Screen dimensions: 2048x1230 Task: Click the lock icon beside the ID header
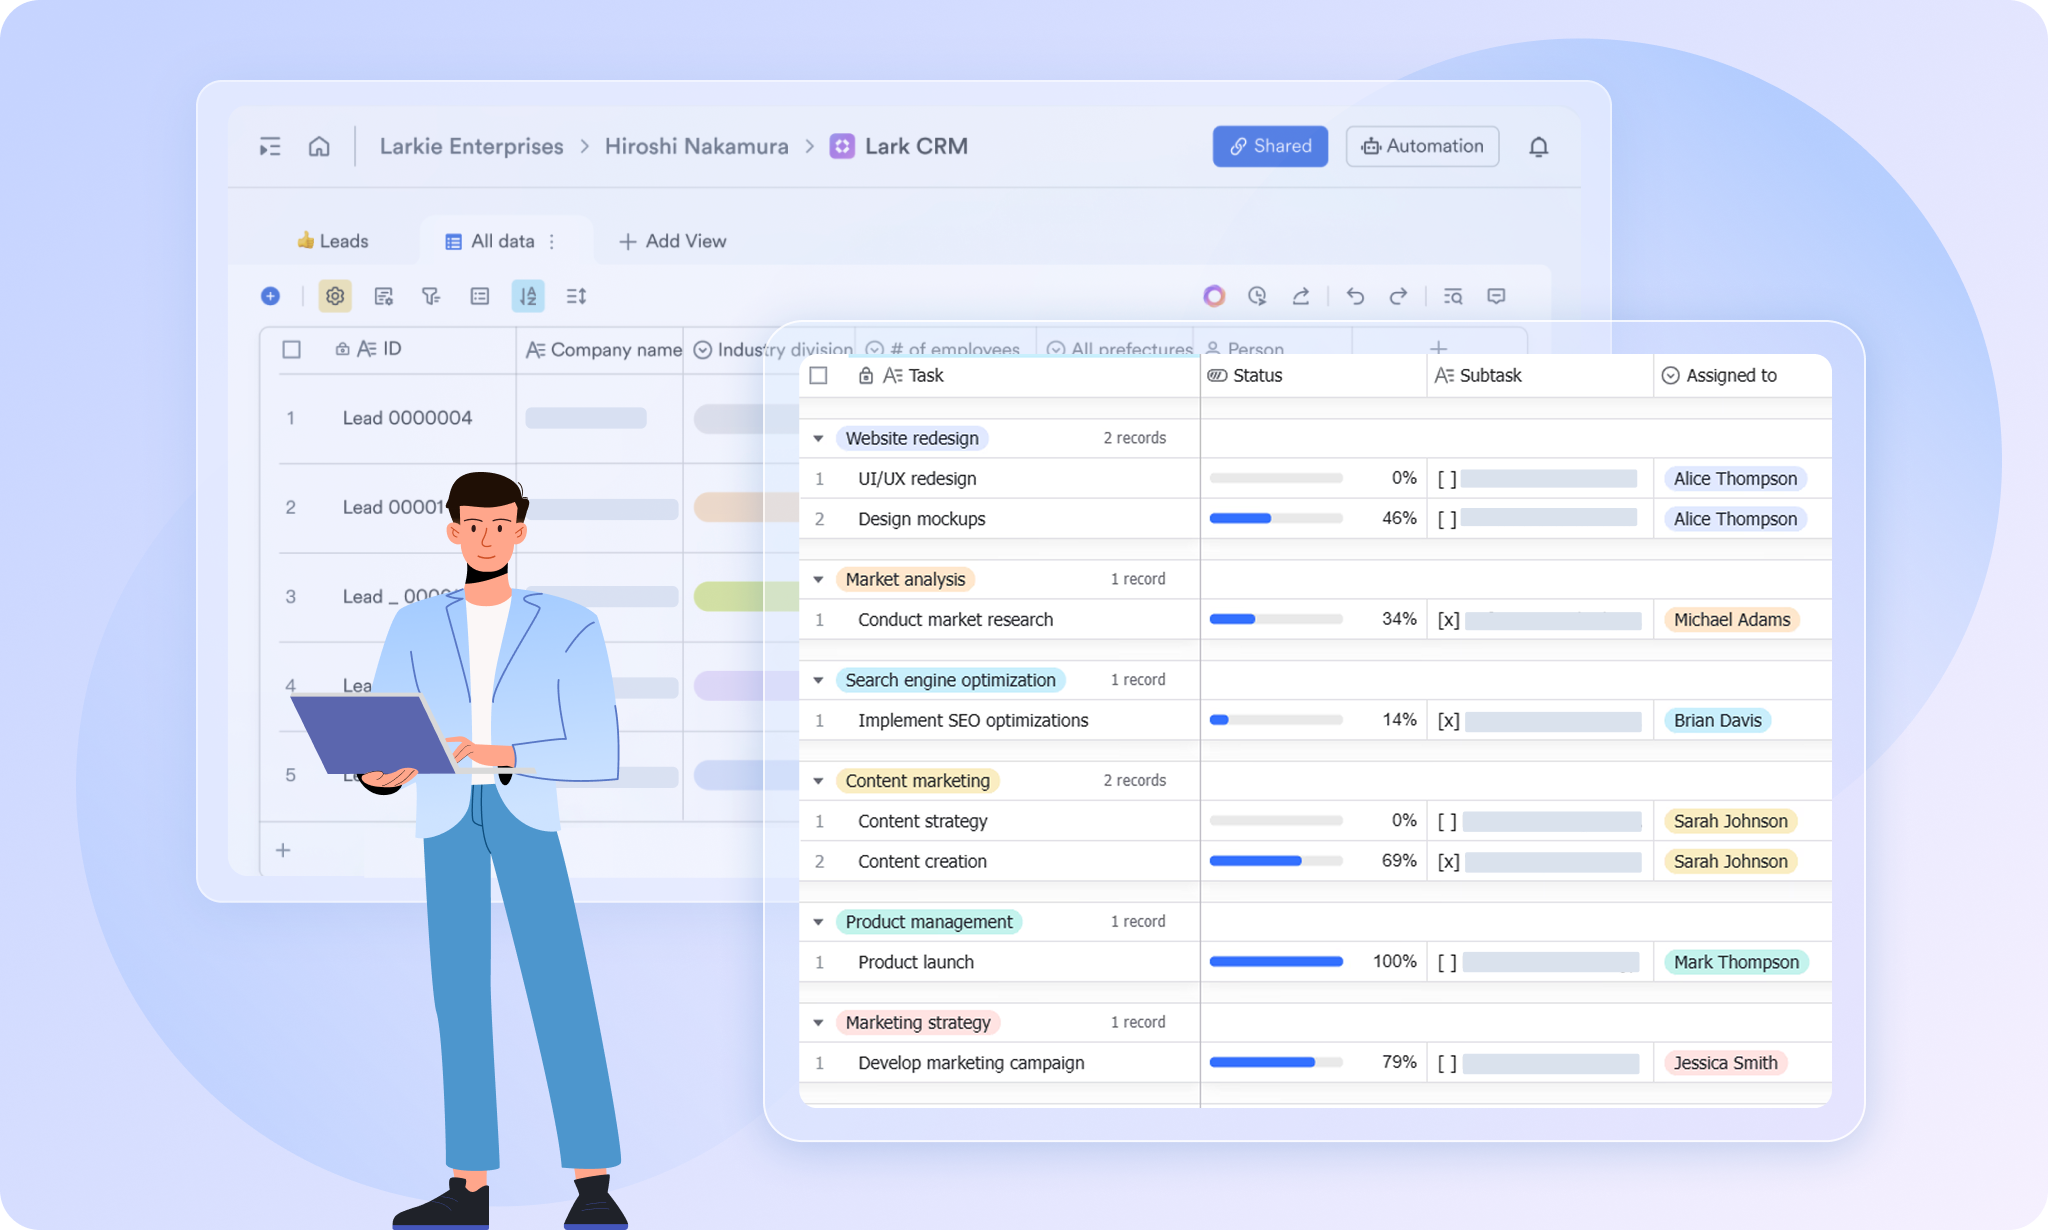[342, 349]
